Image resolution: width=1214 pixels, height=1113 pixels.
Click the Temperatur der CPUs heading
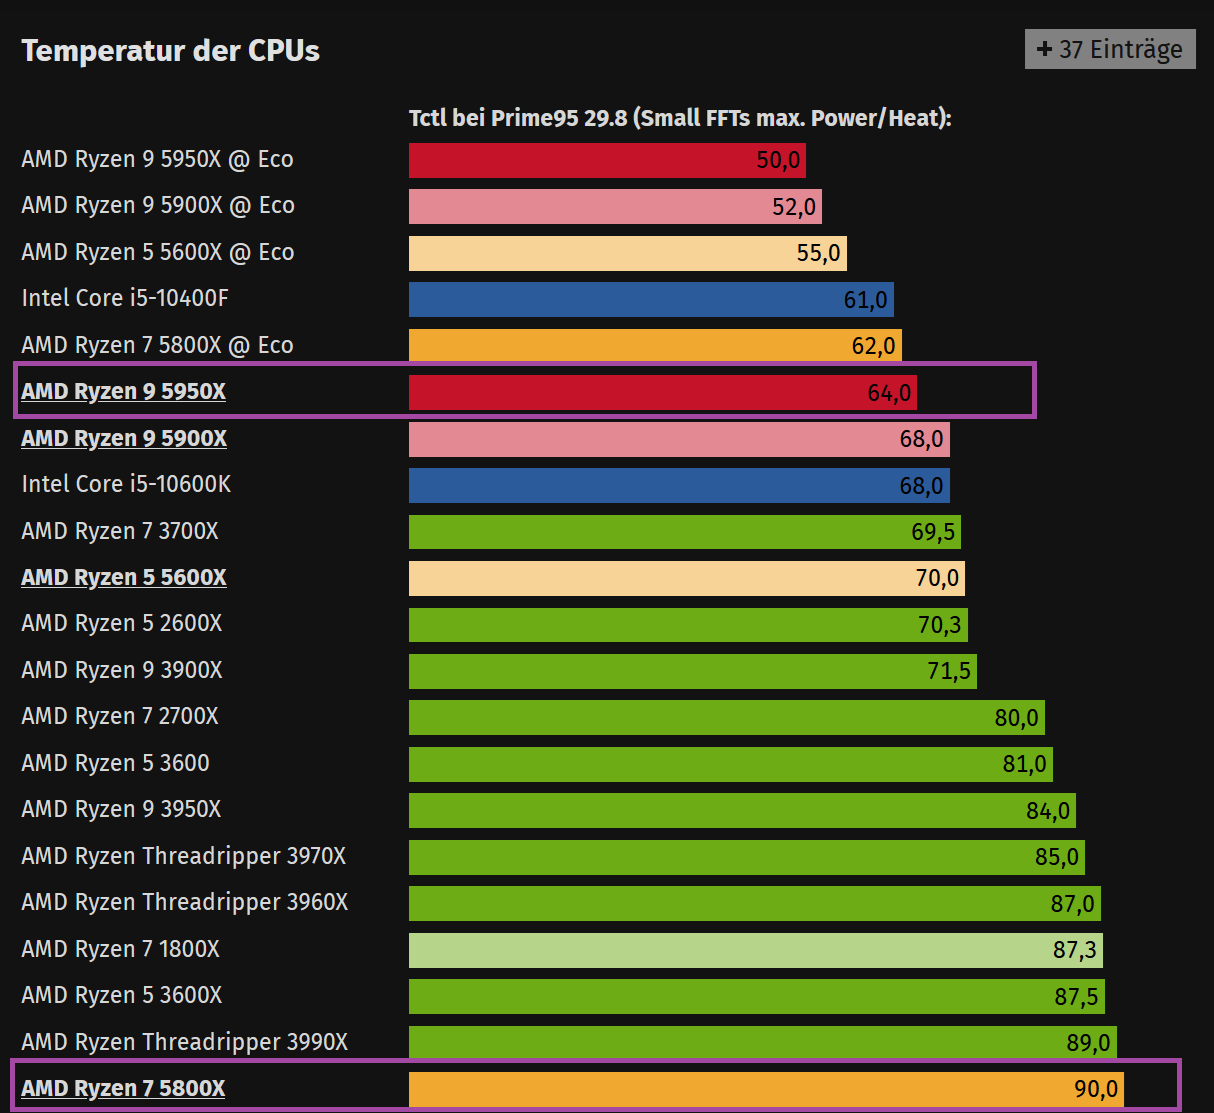170,50
